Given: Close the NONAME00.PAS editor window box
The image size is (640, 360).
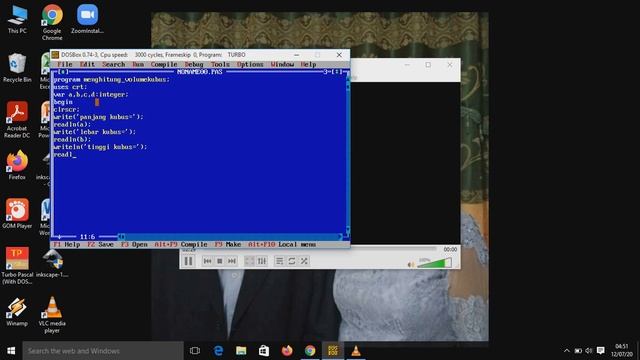Looking at the screenshot, I should click(63, 72).
